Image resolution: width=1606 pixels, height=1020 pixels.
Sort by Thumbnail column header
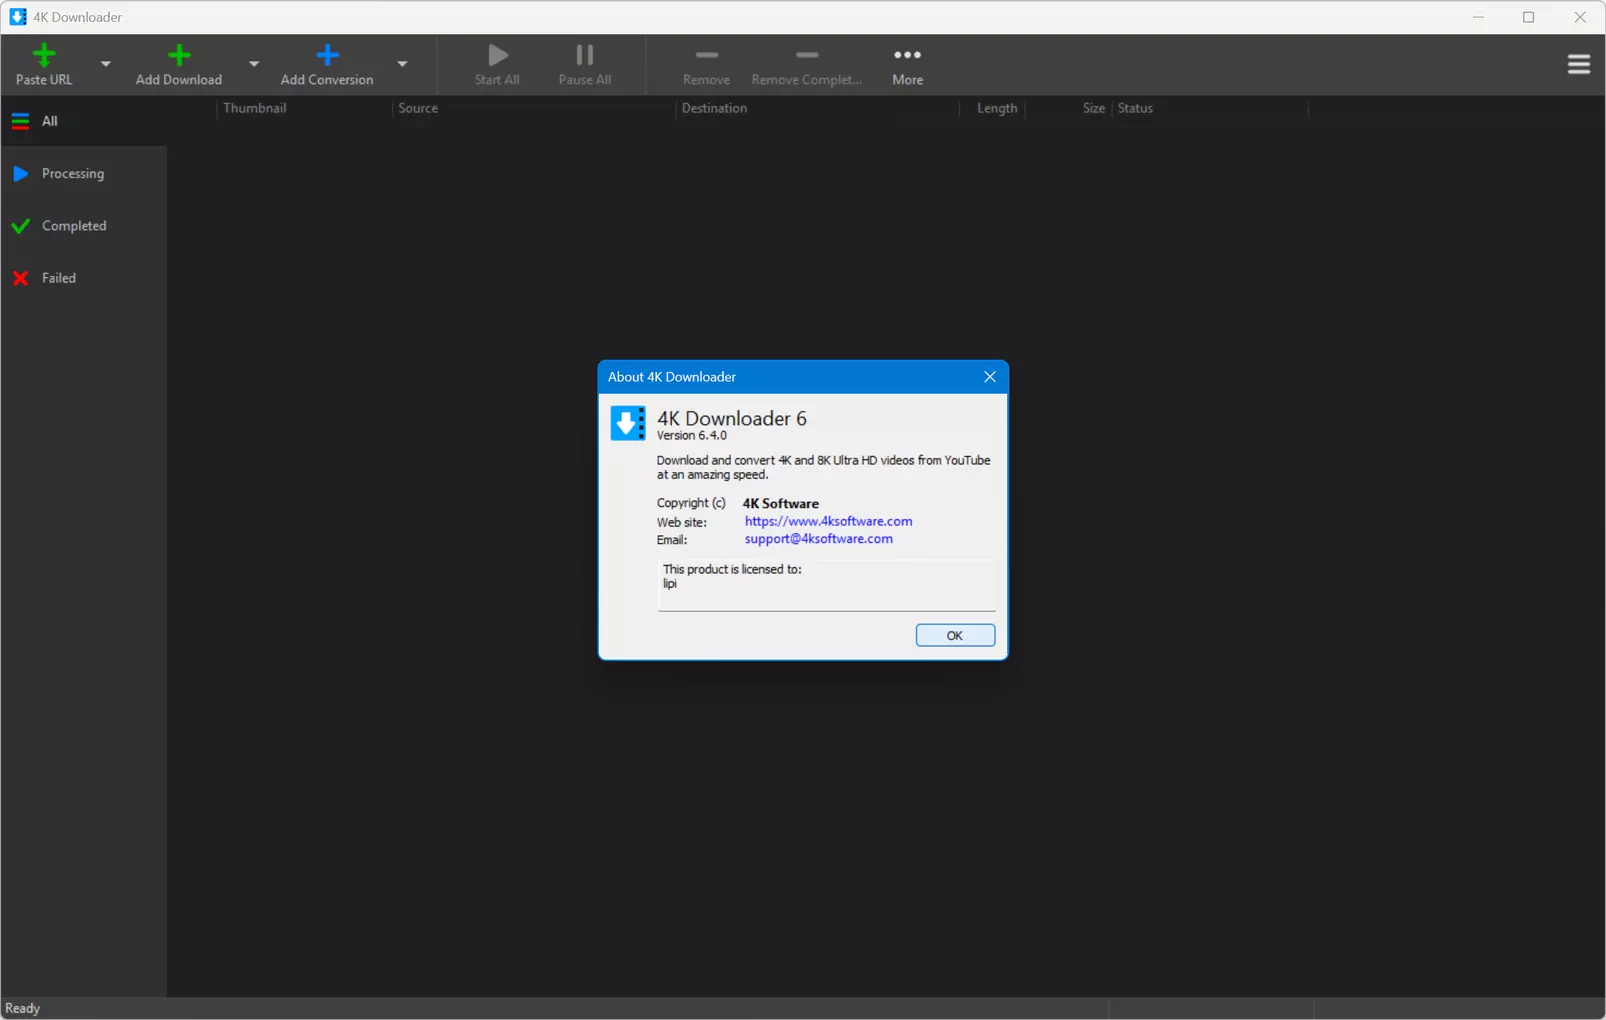click(x=304, y=108)
